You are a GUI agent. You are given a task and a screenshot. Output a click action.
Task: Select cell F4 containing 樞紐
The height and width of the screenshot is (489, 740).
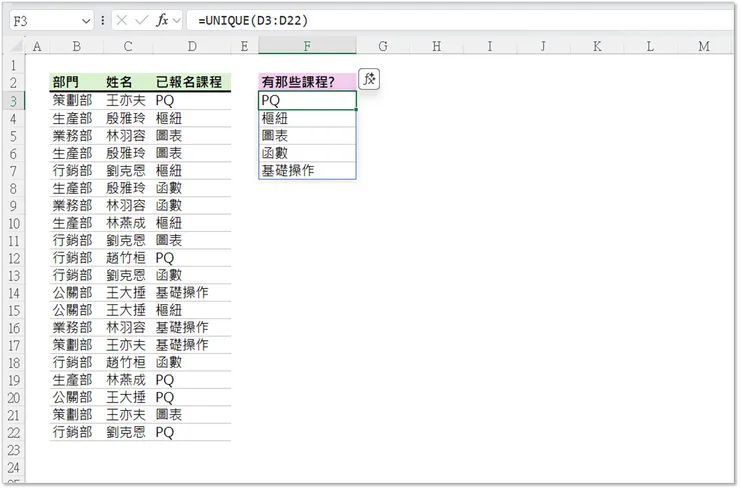click(307, 118)
